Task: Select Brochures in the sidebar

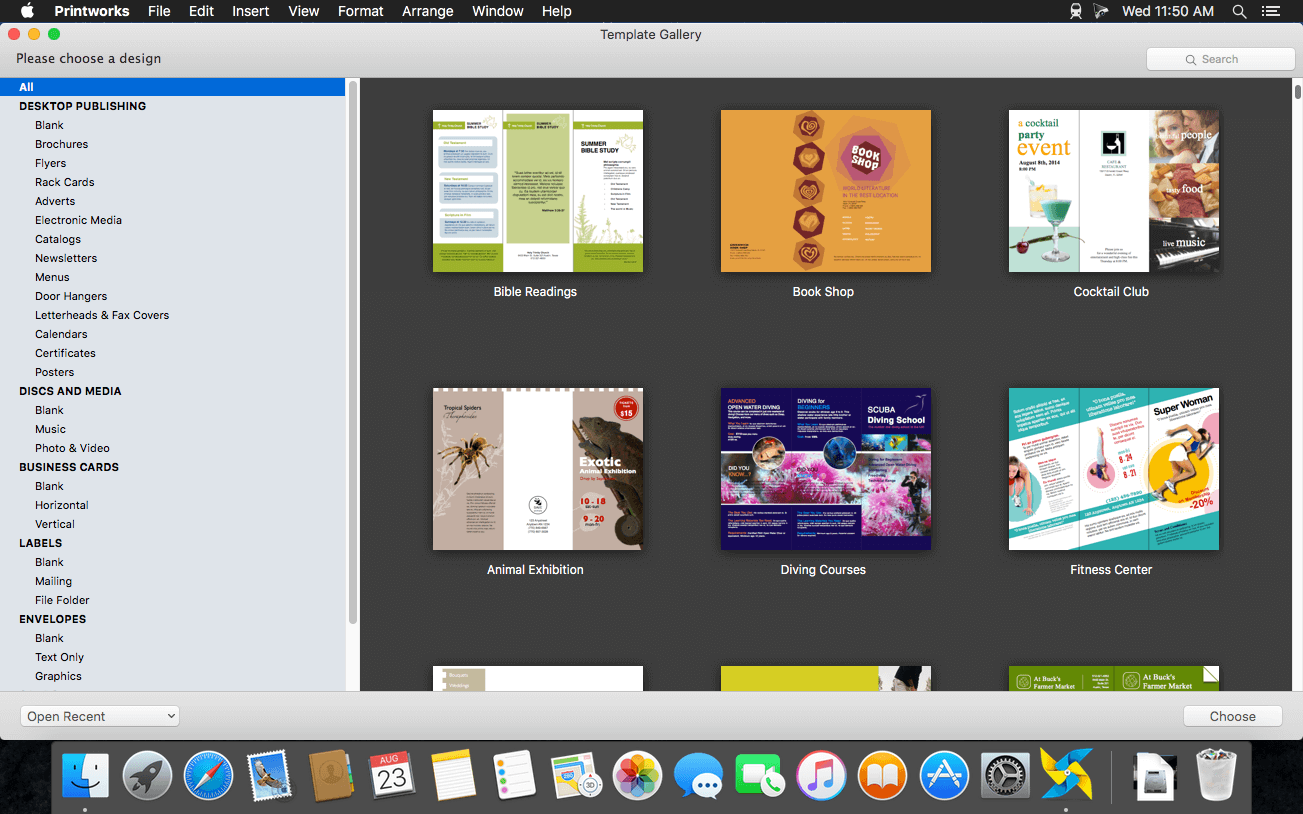Action: click(x=62, y=144)
